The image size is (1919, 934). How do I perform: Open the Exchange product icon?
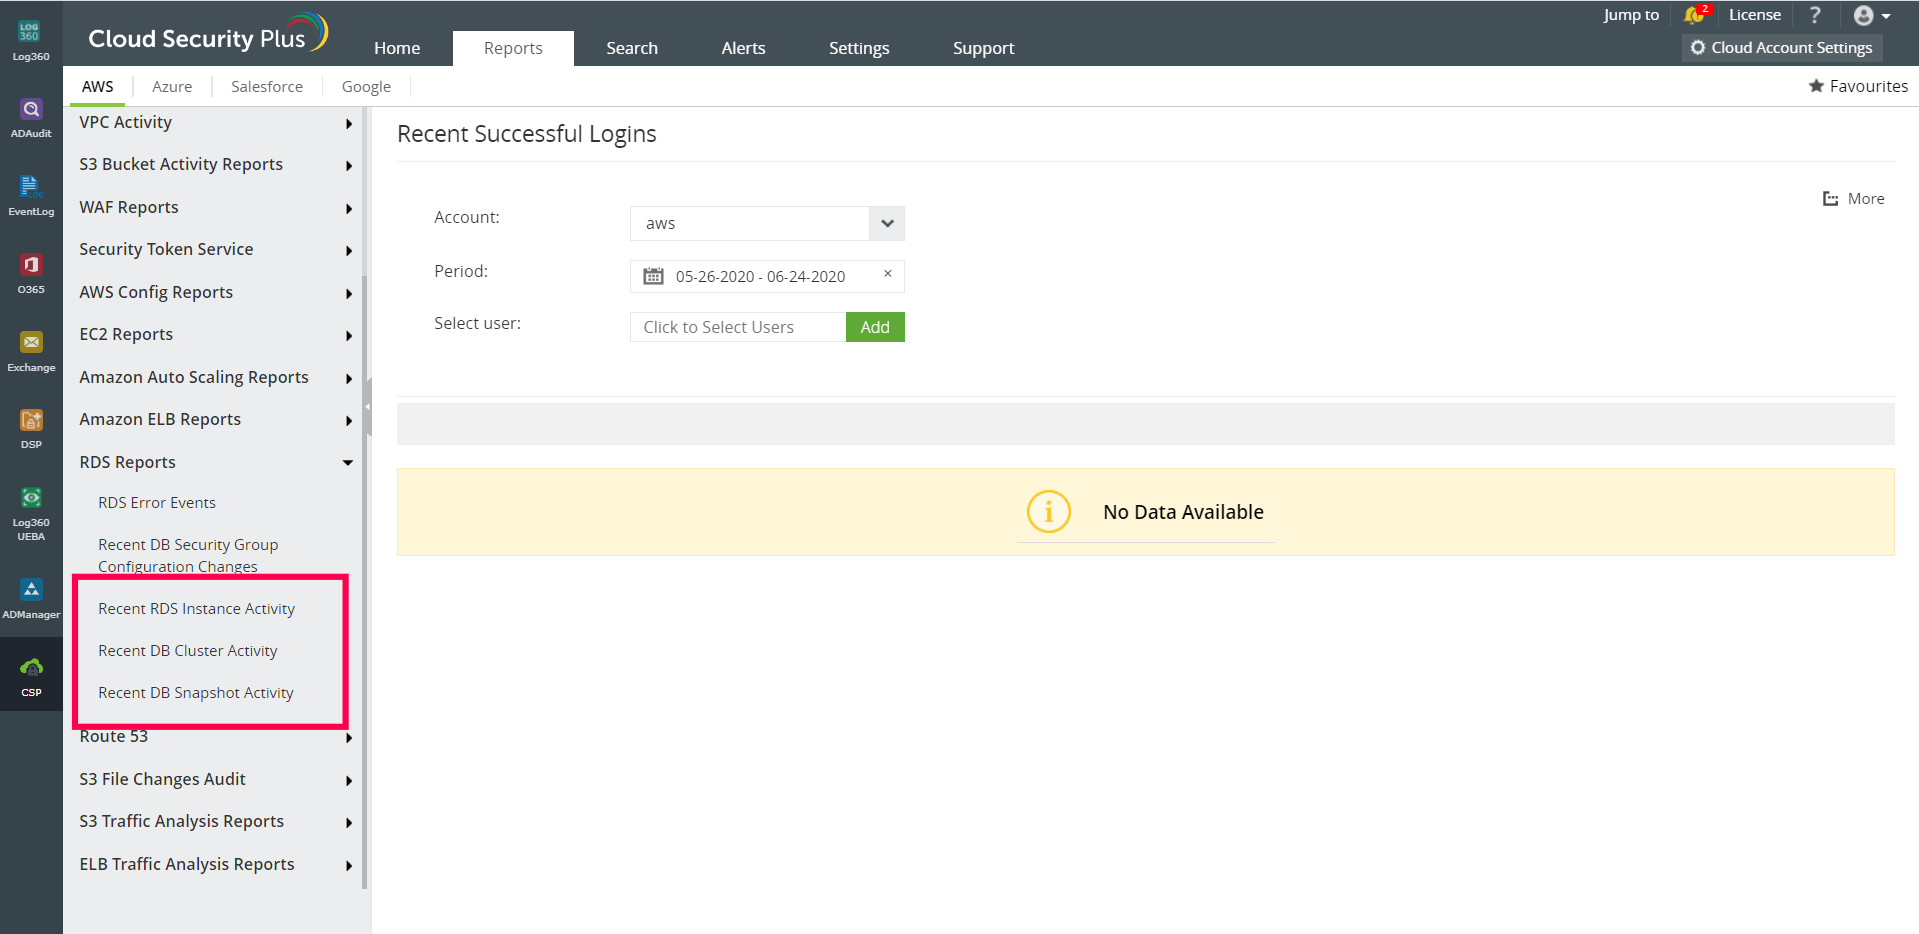click(x=31, y=343)
